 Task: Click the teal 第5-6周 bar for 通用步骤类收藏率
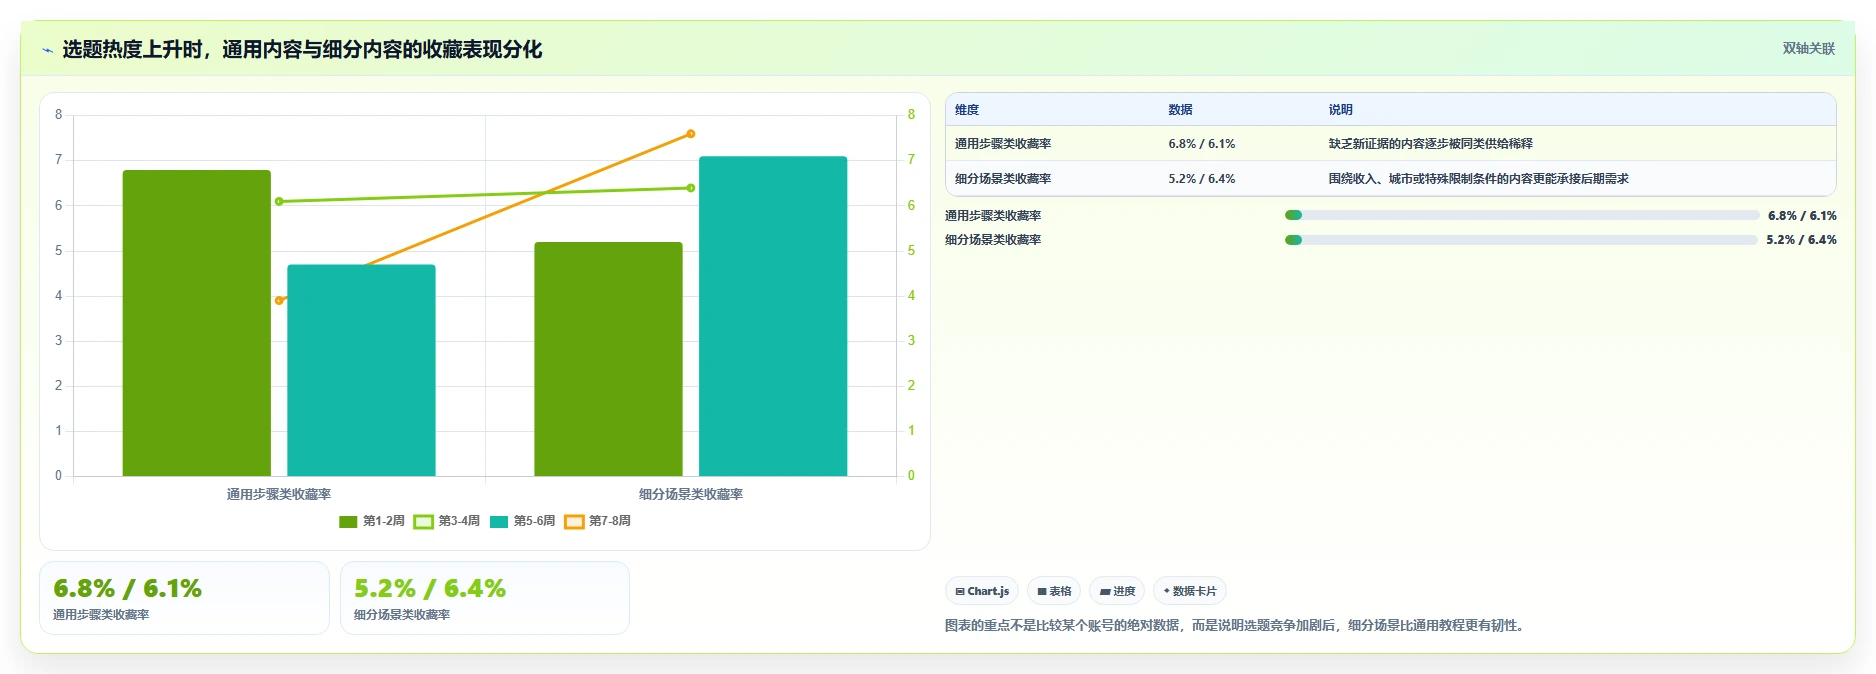[361, 370]
